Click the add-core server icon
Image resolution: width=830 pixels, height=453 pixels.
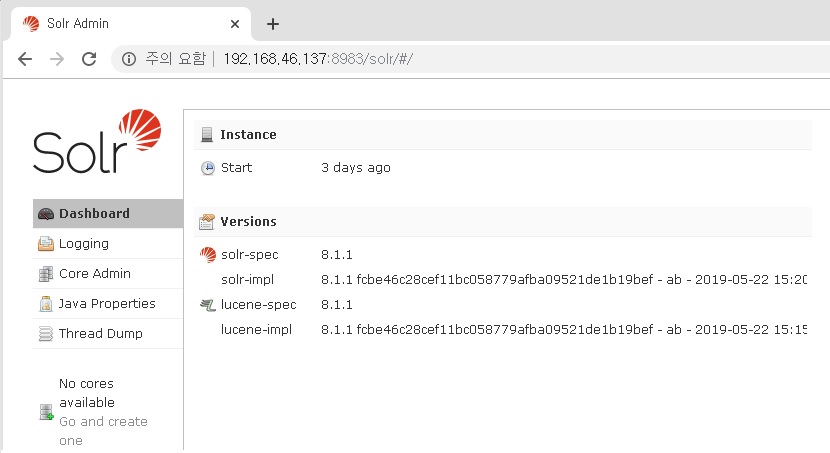[47, 412]
